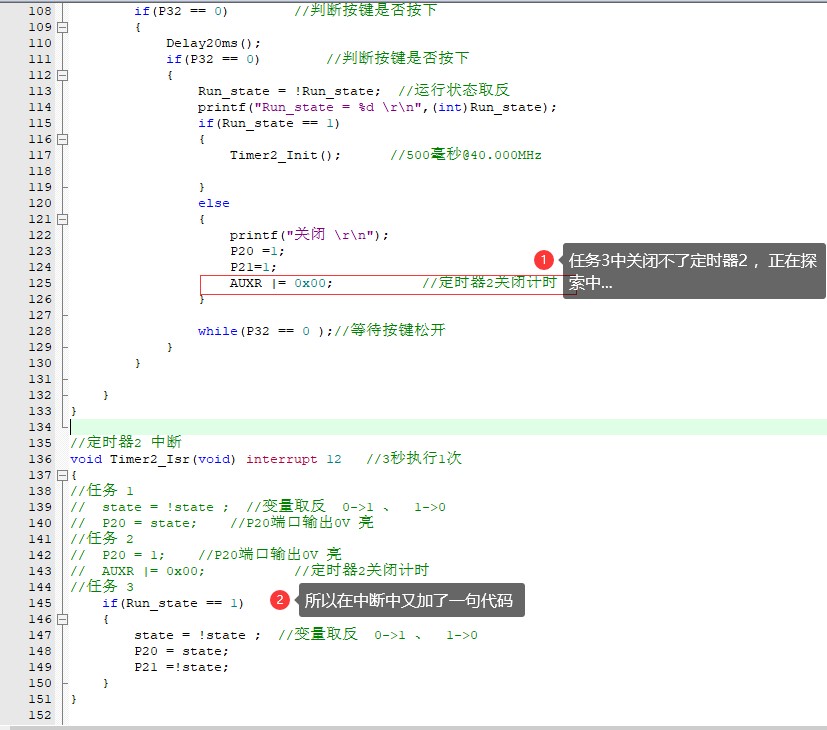This screenshot has height=730, width=827.
Task: Click 'P21 =!state;' on line 149
Action: (x=181, y=667)
